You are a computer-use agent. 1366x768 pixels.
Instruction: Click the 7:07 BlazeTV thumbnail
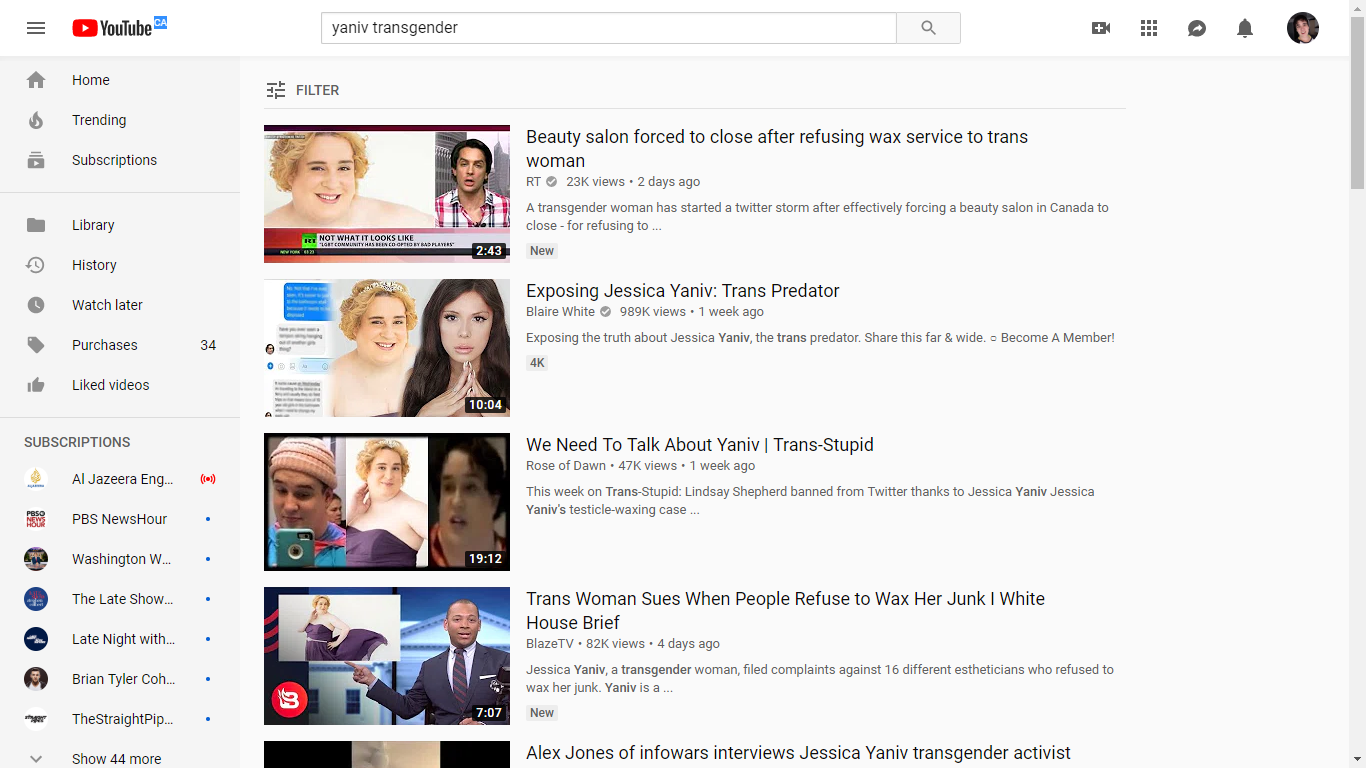click(387, 656)
